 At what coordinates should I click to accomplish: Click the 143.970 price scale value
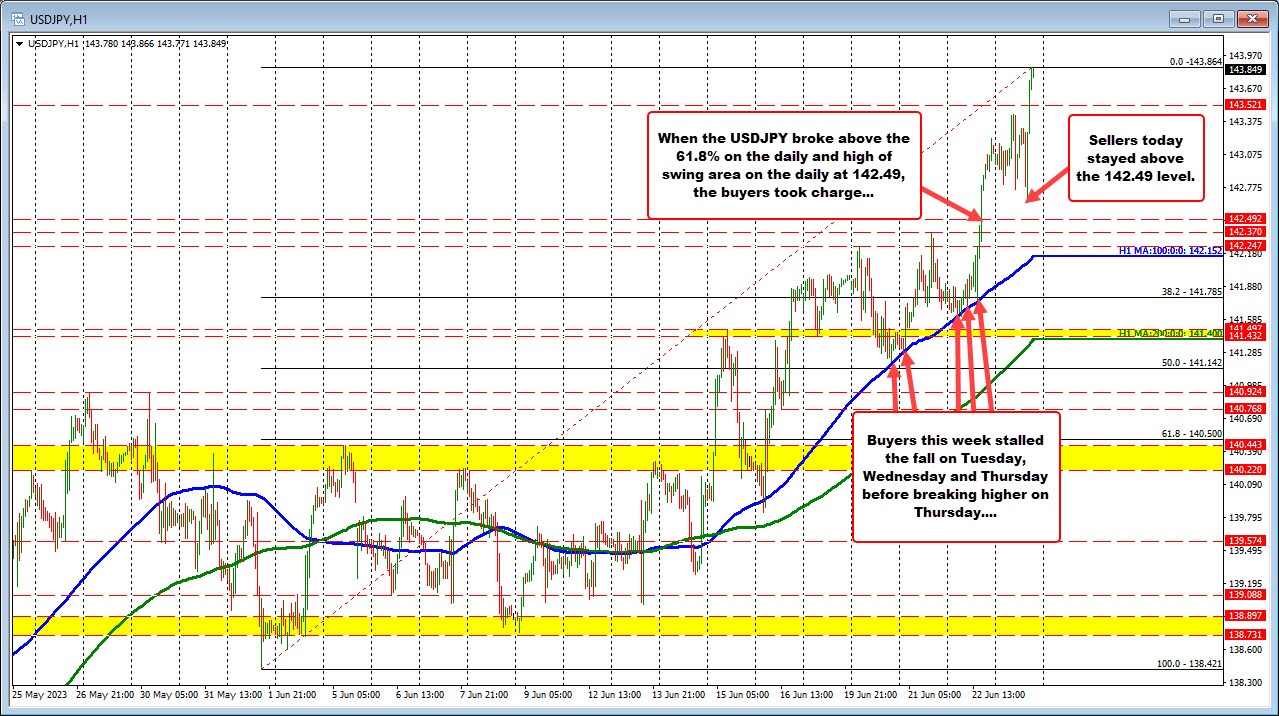click(1245, 55)
